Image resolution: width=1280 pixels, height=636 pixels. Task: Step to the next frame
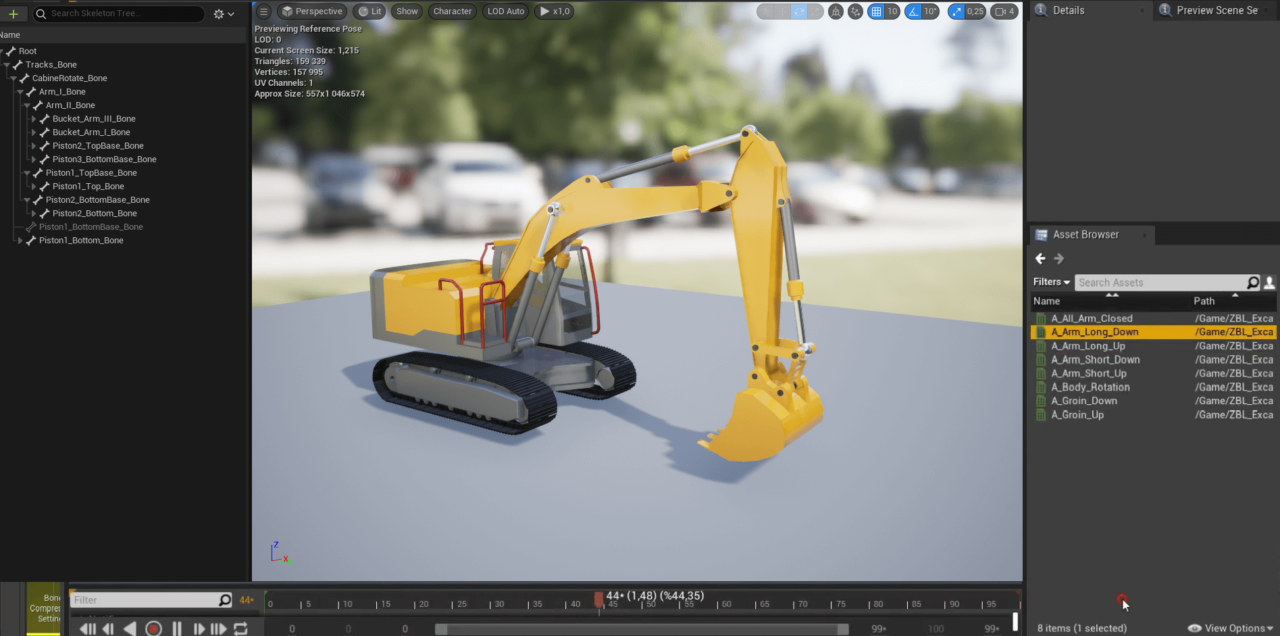(199, 628)
